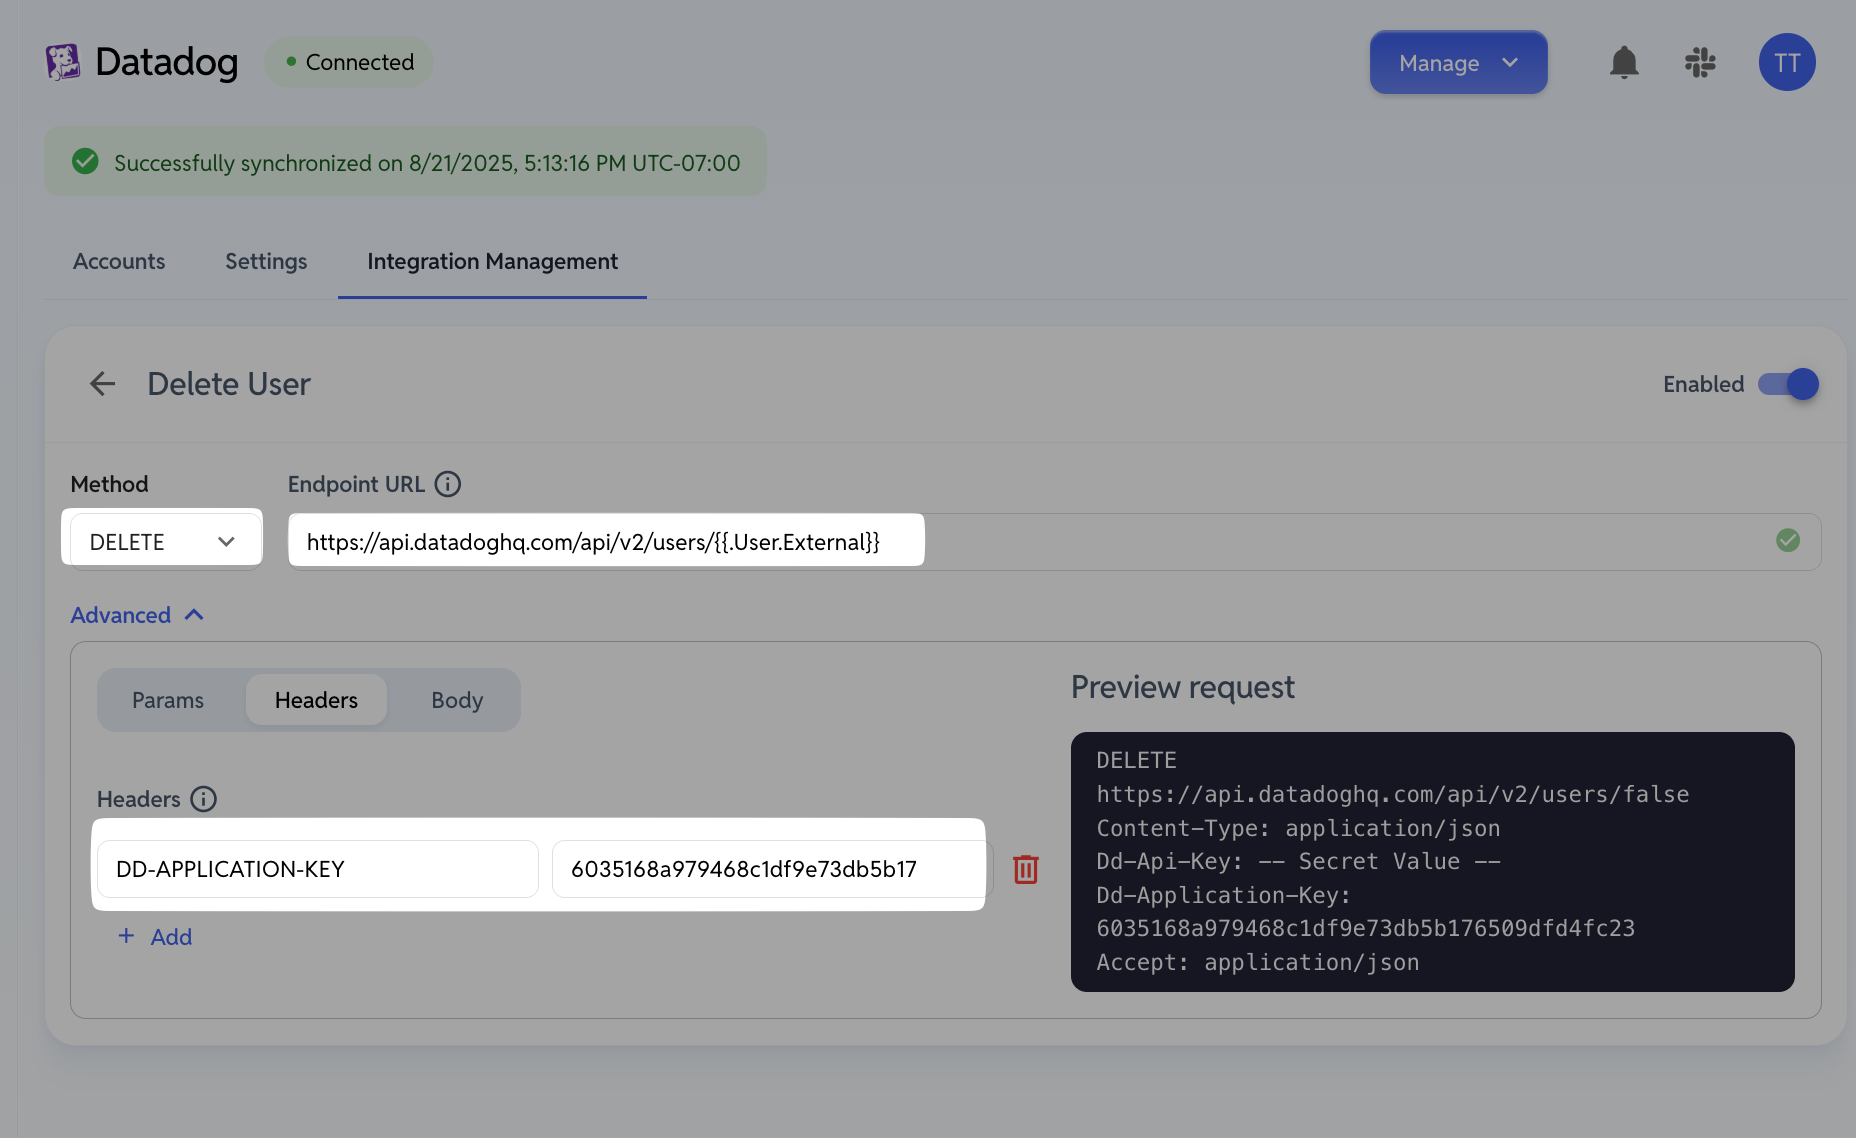Add a new header row

pyautogui.click(x=155, y=937)
